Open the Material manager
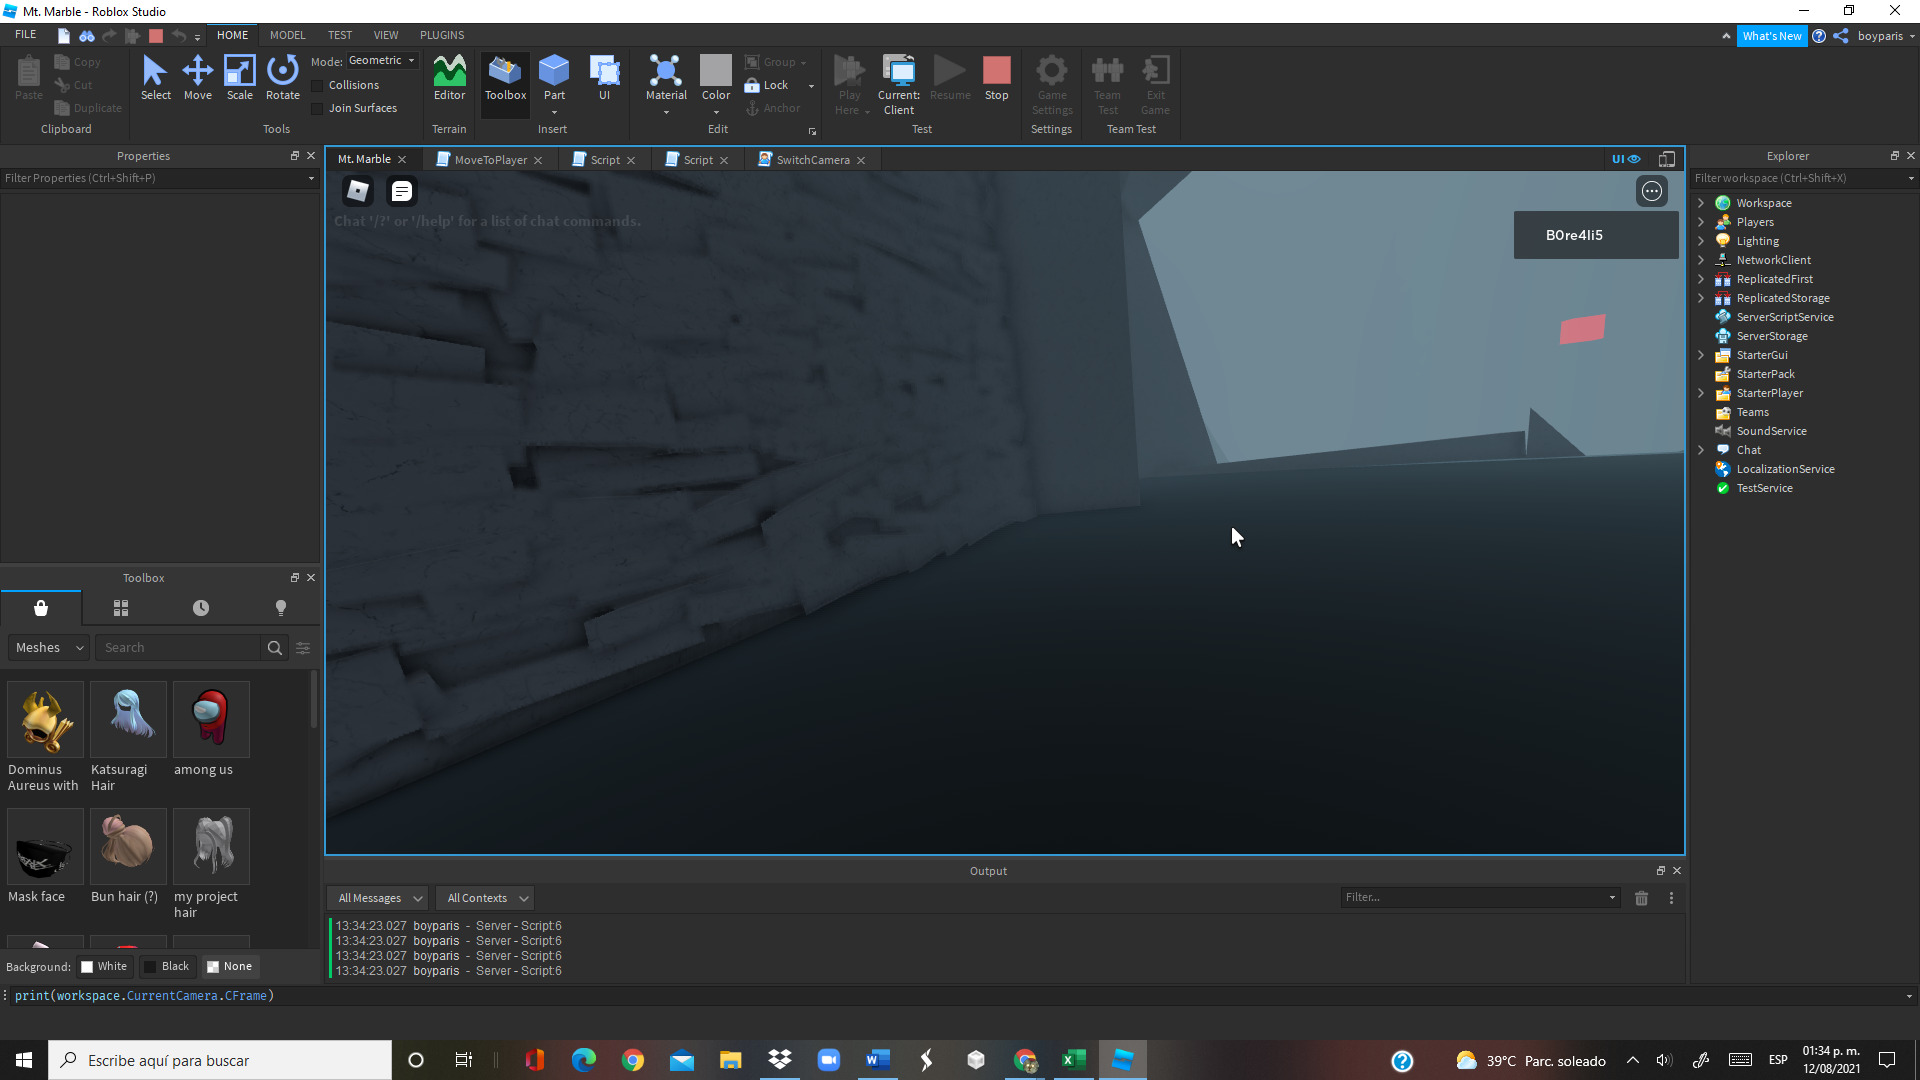The width and height of the screenshot is (1920, 1080). pos(665,76)
